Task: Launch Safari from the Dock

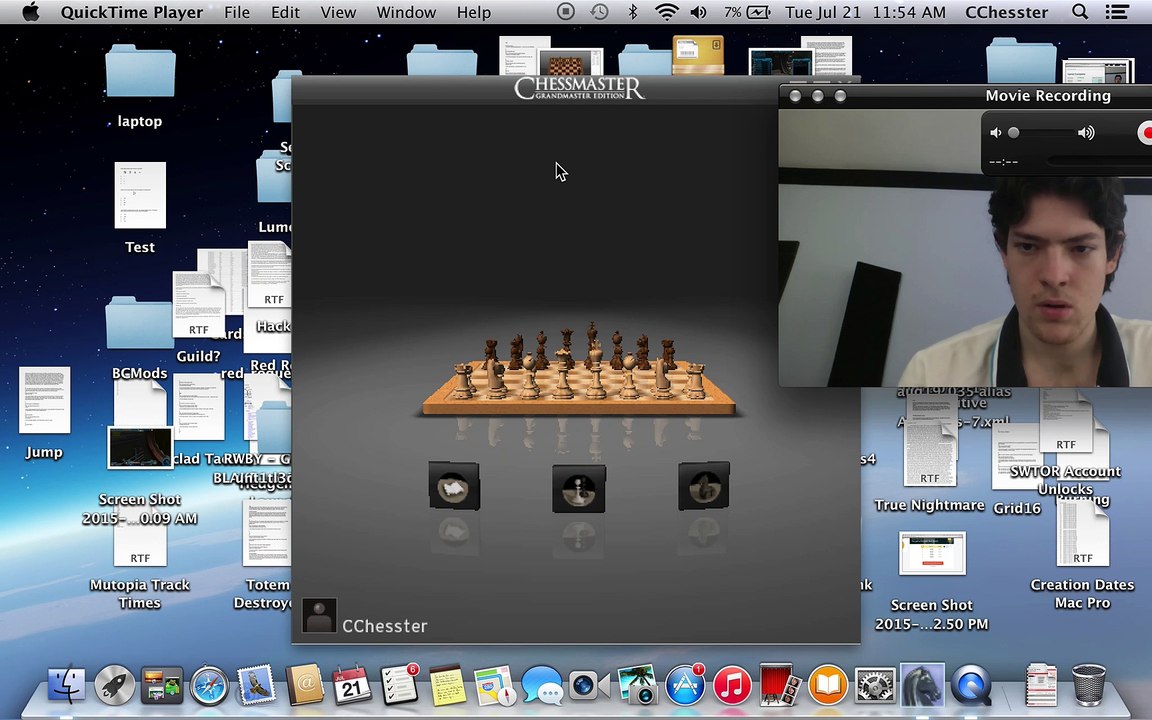Action: tap(209, 685)
